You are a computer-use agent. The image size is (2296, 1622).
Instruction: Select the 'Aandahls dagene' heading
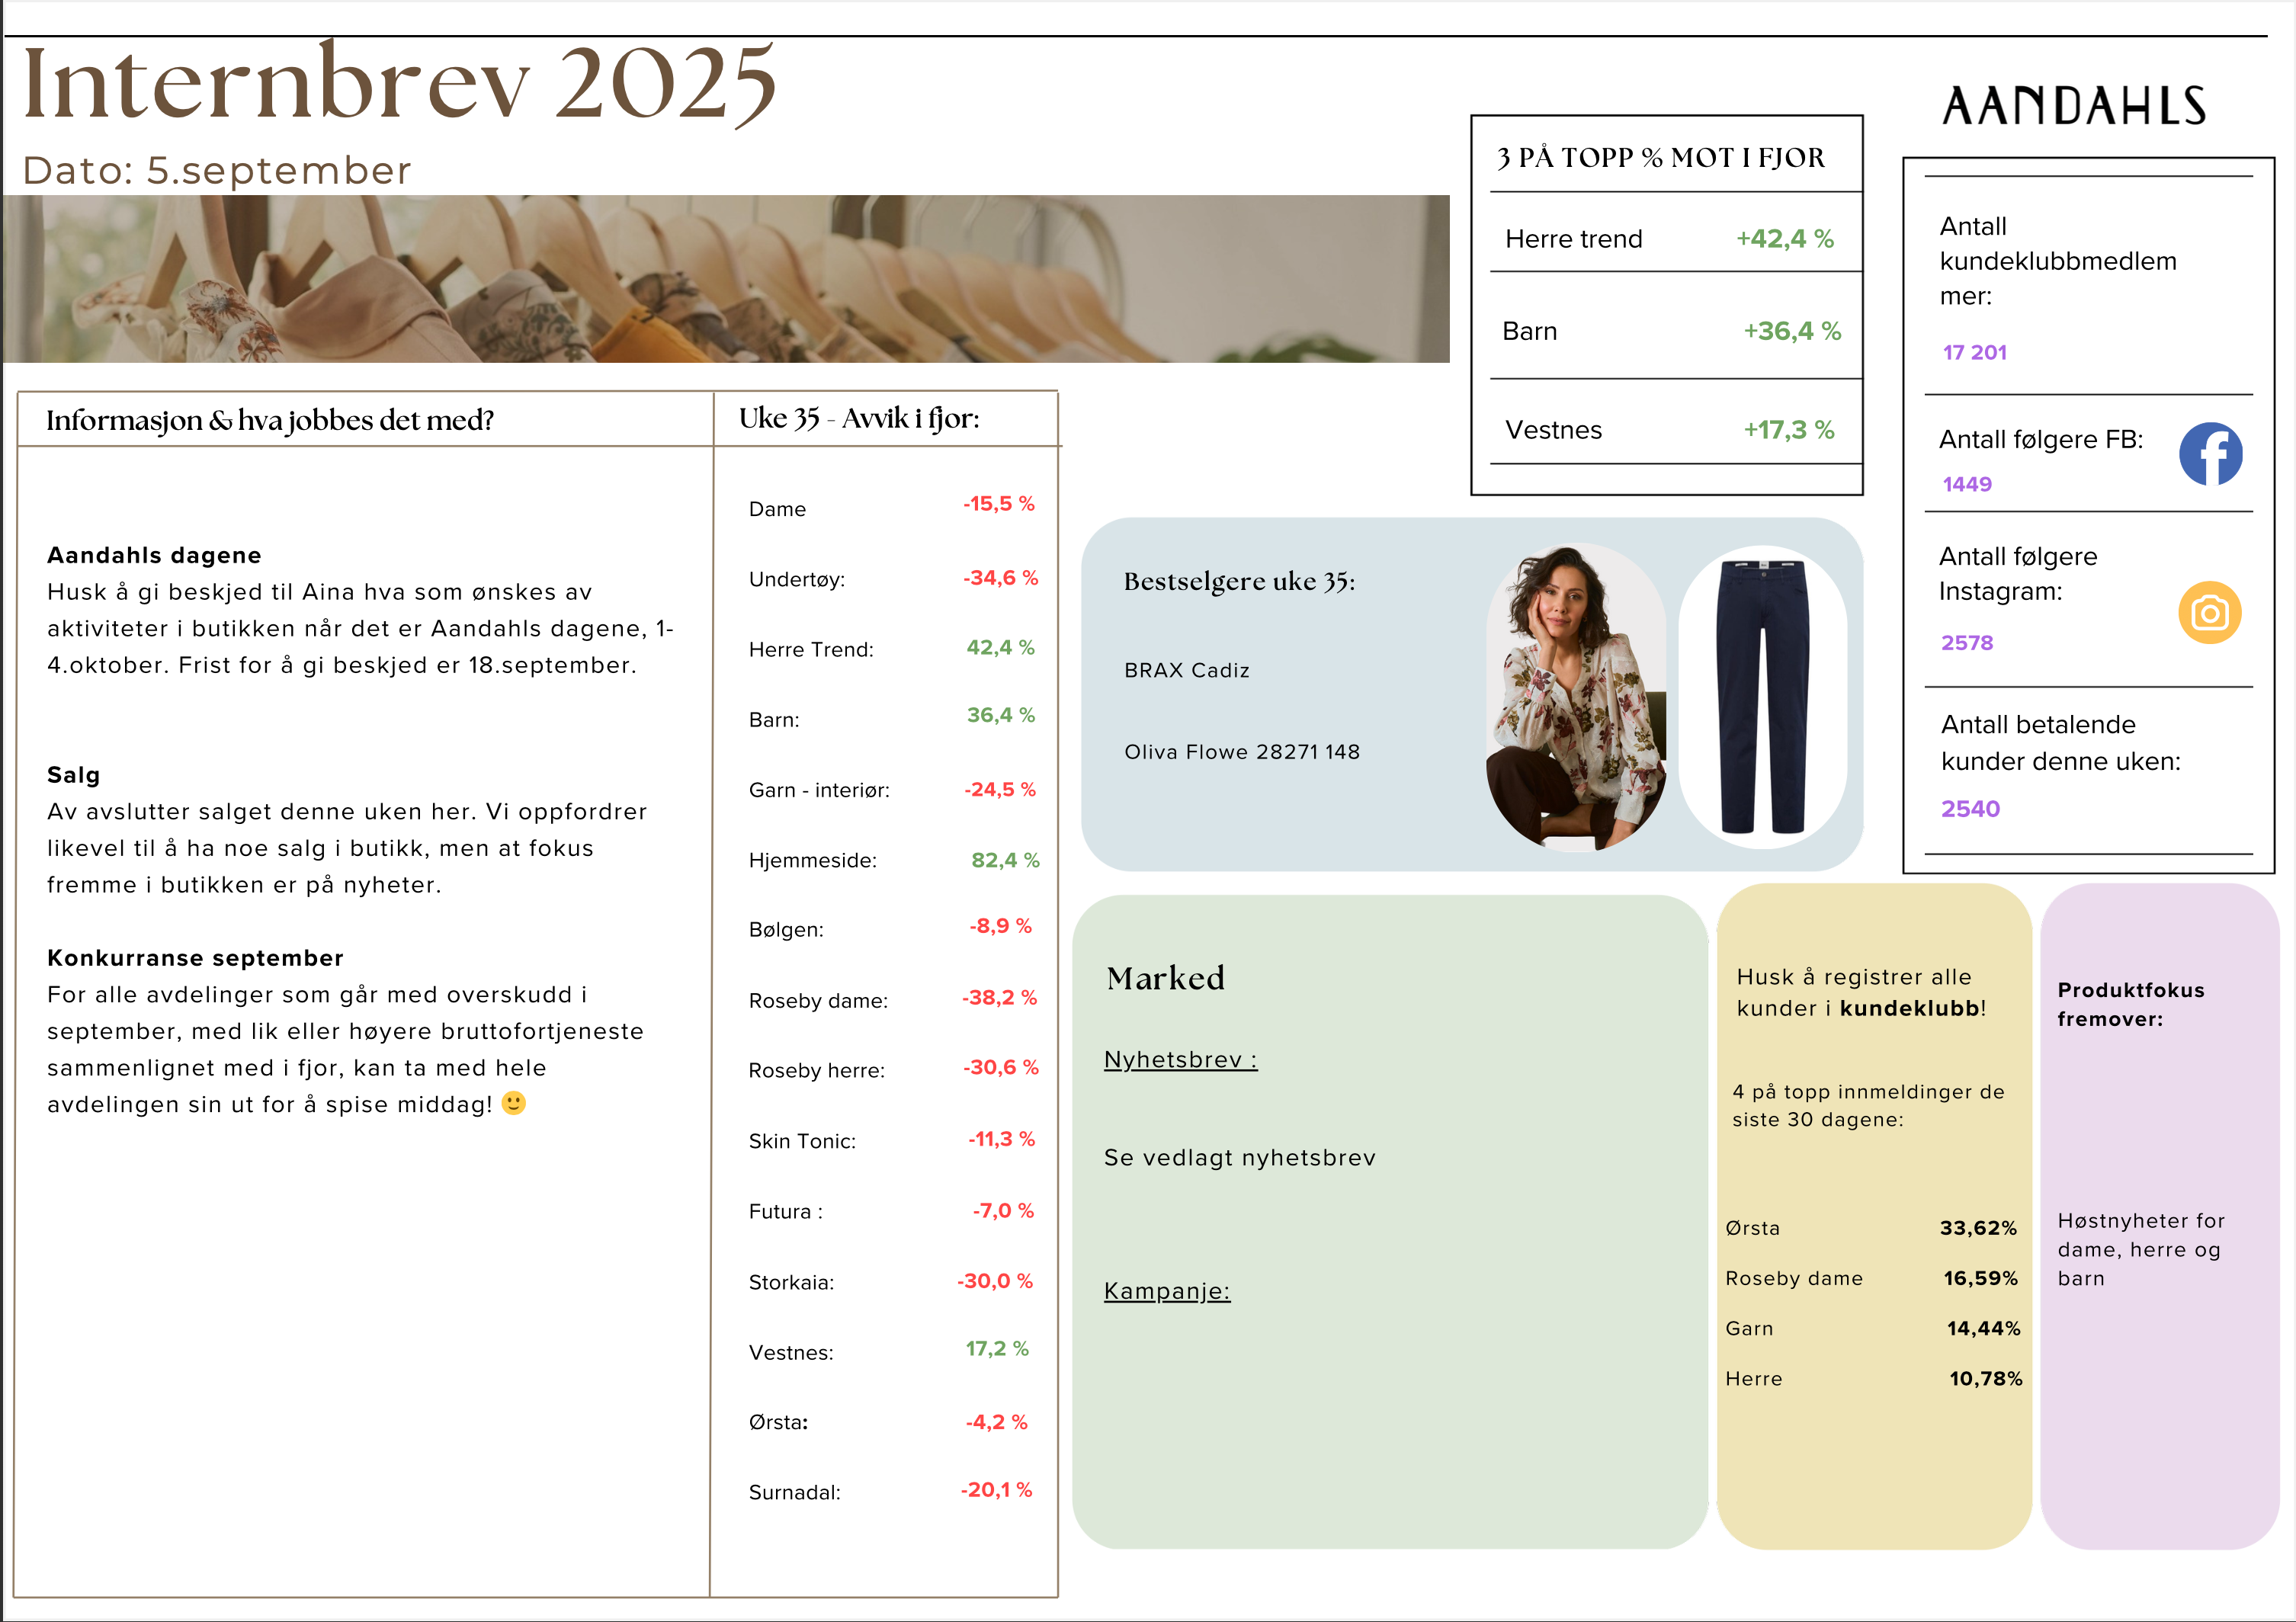154,555
